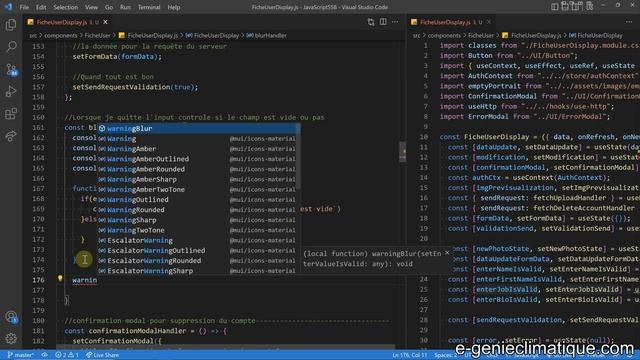The width and height of the screenshot is (640, 360).
Task: Click 'Ln 176, Col 11' cursor position
Action: pyautogui.click(x=409, y=355)
